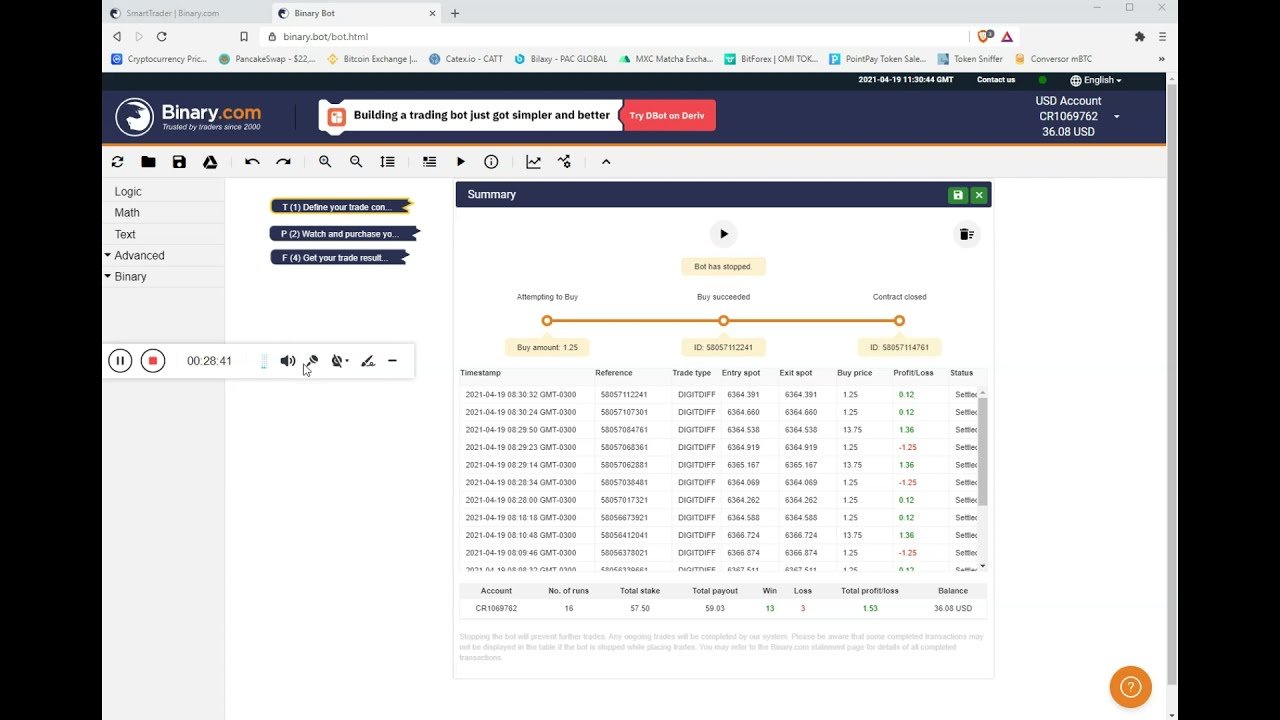Save bot using toolbar floppy icon
1280x720 pixels.
pos(179,162)
